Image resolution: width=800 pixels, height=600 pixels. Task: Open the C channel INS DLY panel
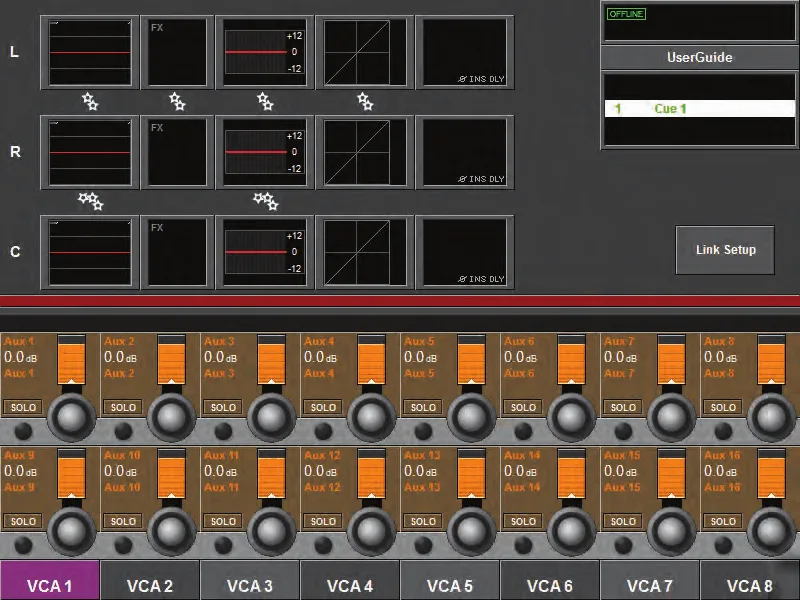(x=464, y=252)
